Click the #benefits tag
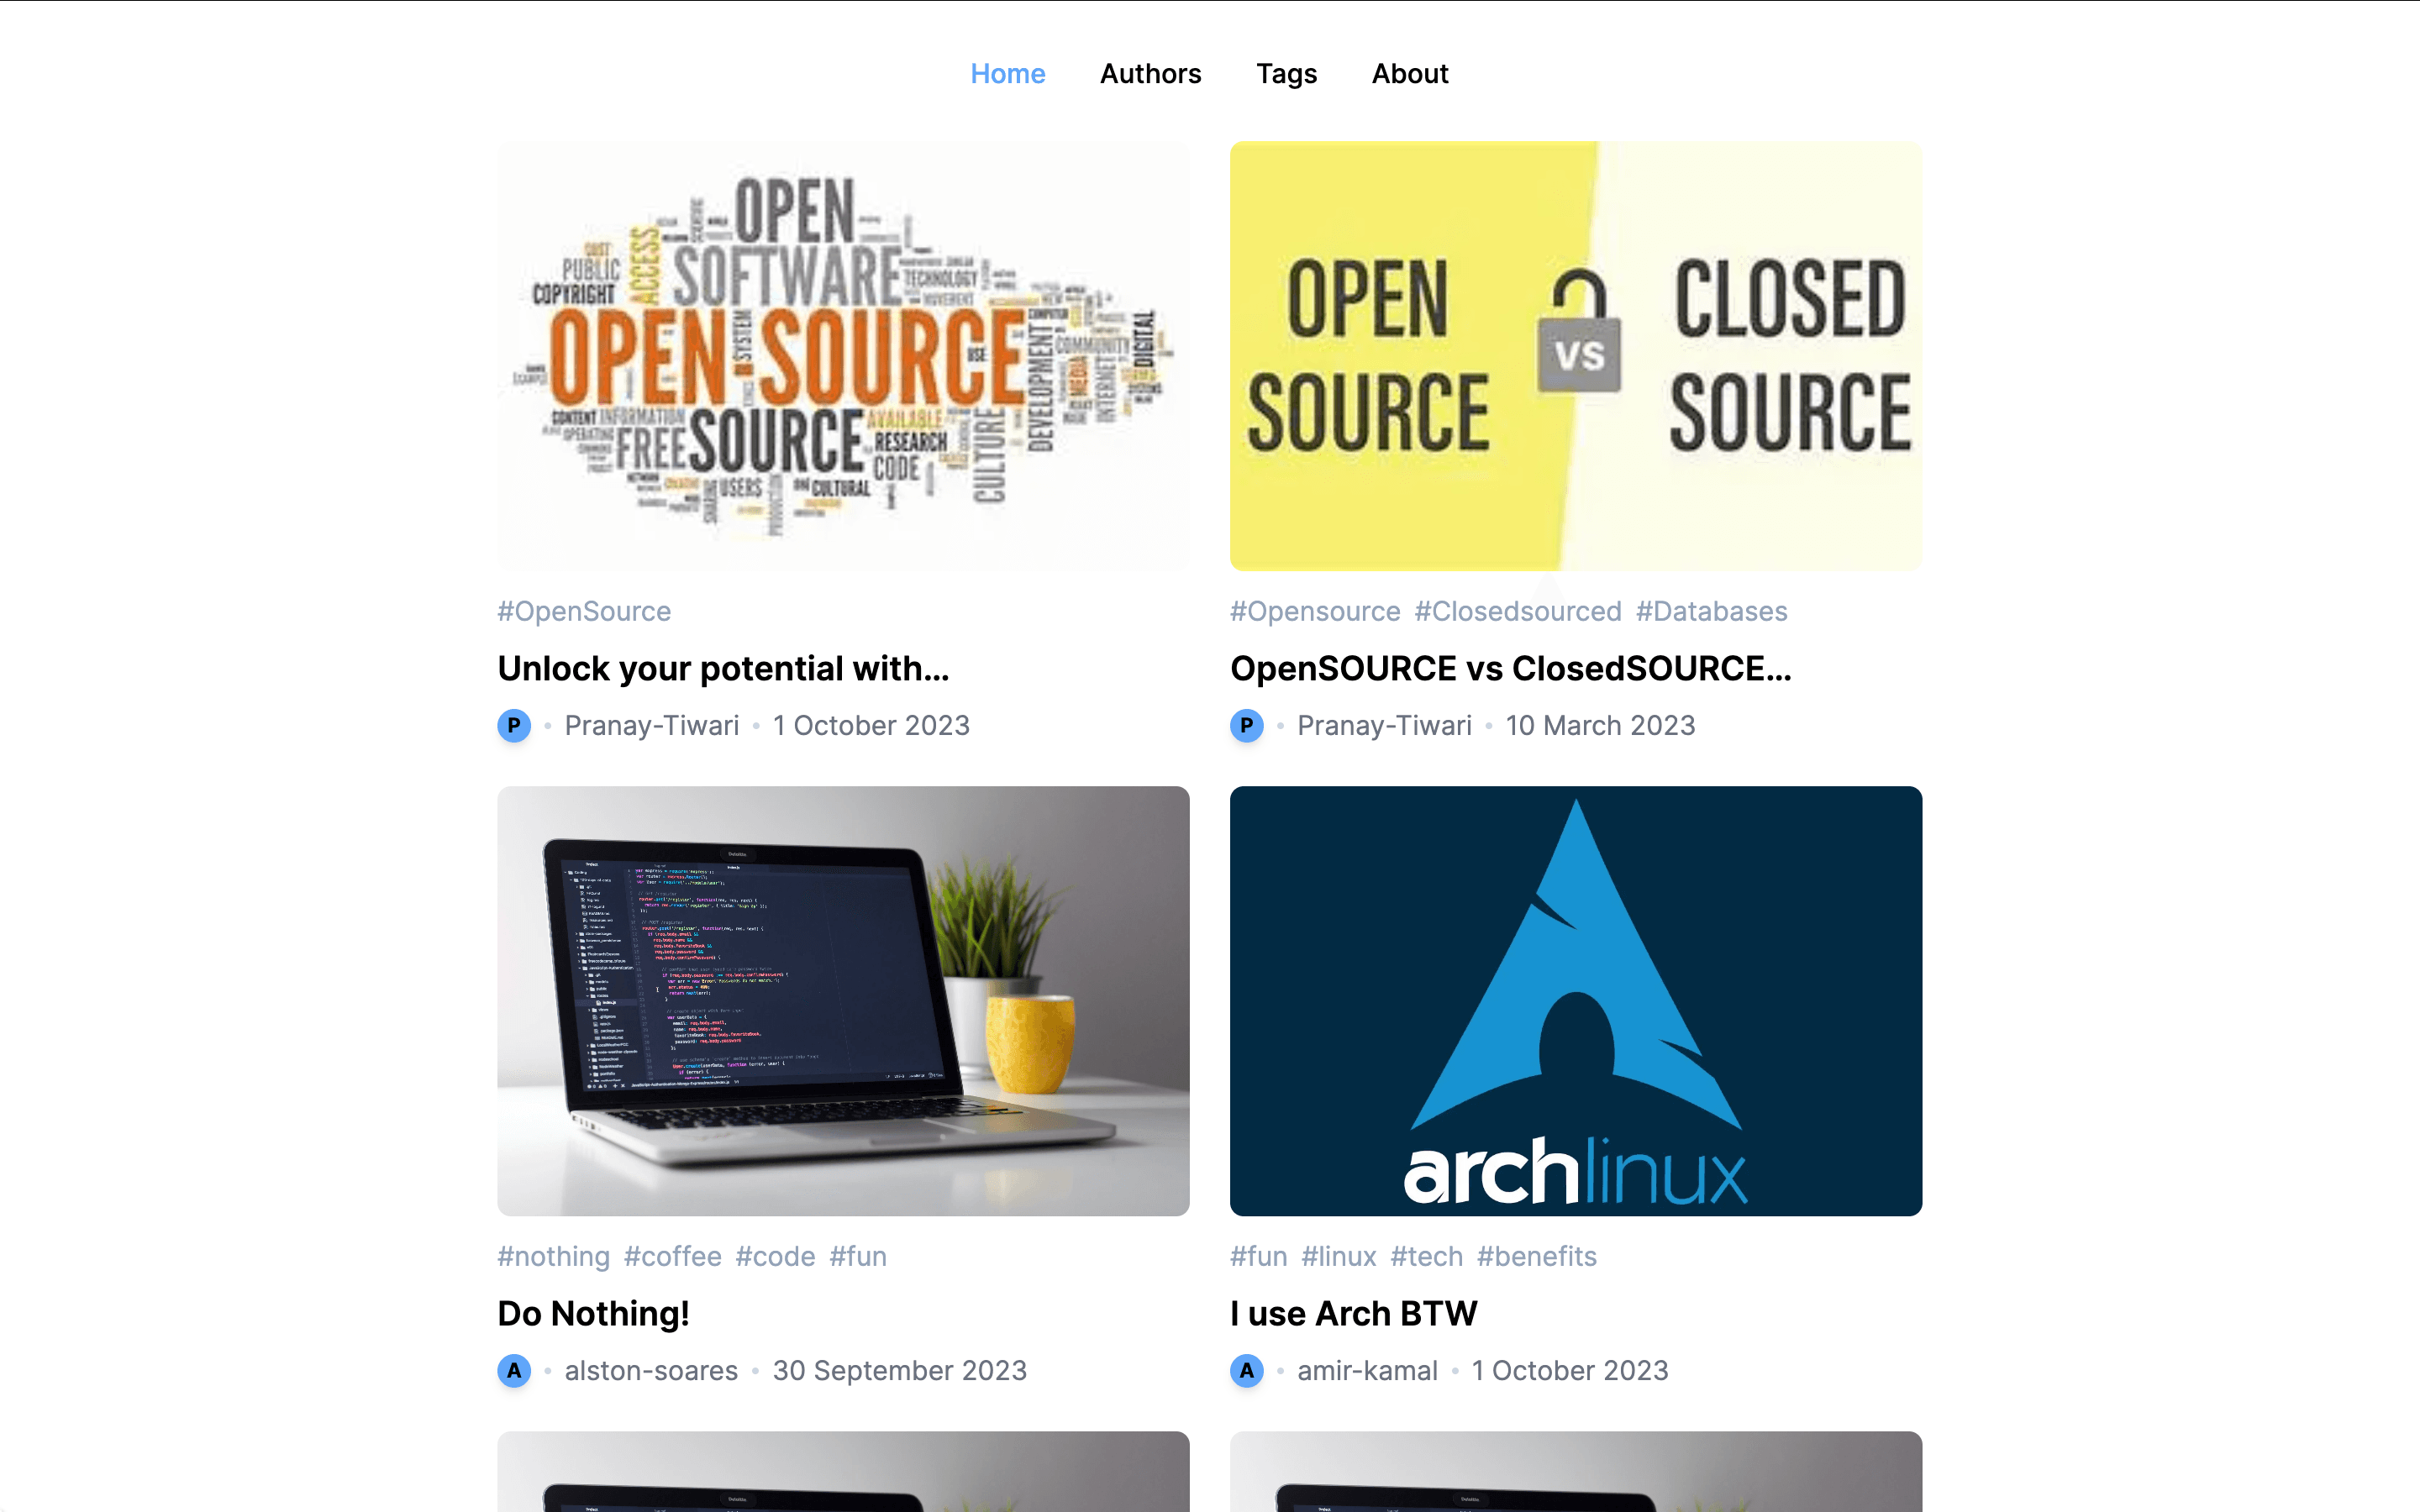The height and width of the screenshot is (1512, 2420). click(x=1537, y=1256)
